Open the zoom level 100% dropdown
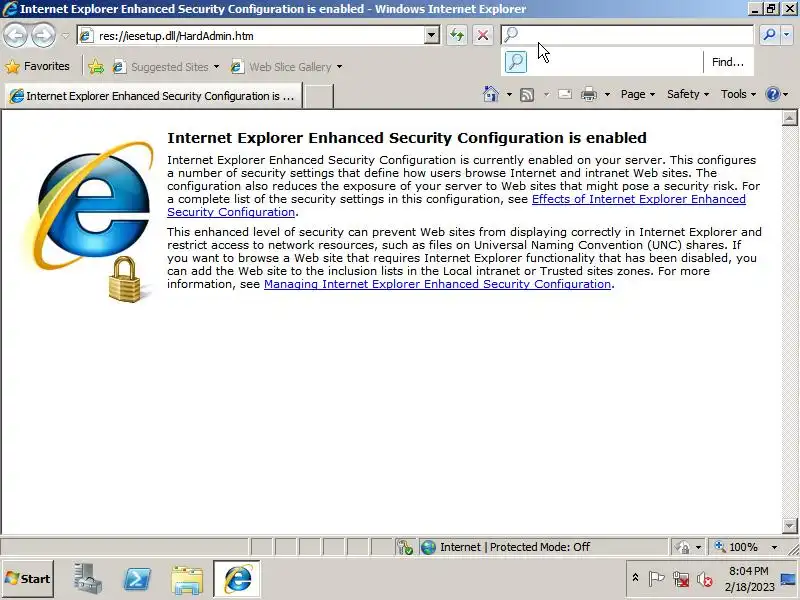The width and height of the screenshot is (800, 600). [774, 547]
